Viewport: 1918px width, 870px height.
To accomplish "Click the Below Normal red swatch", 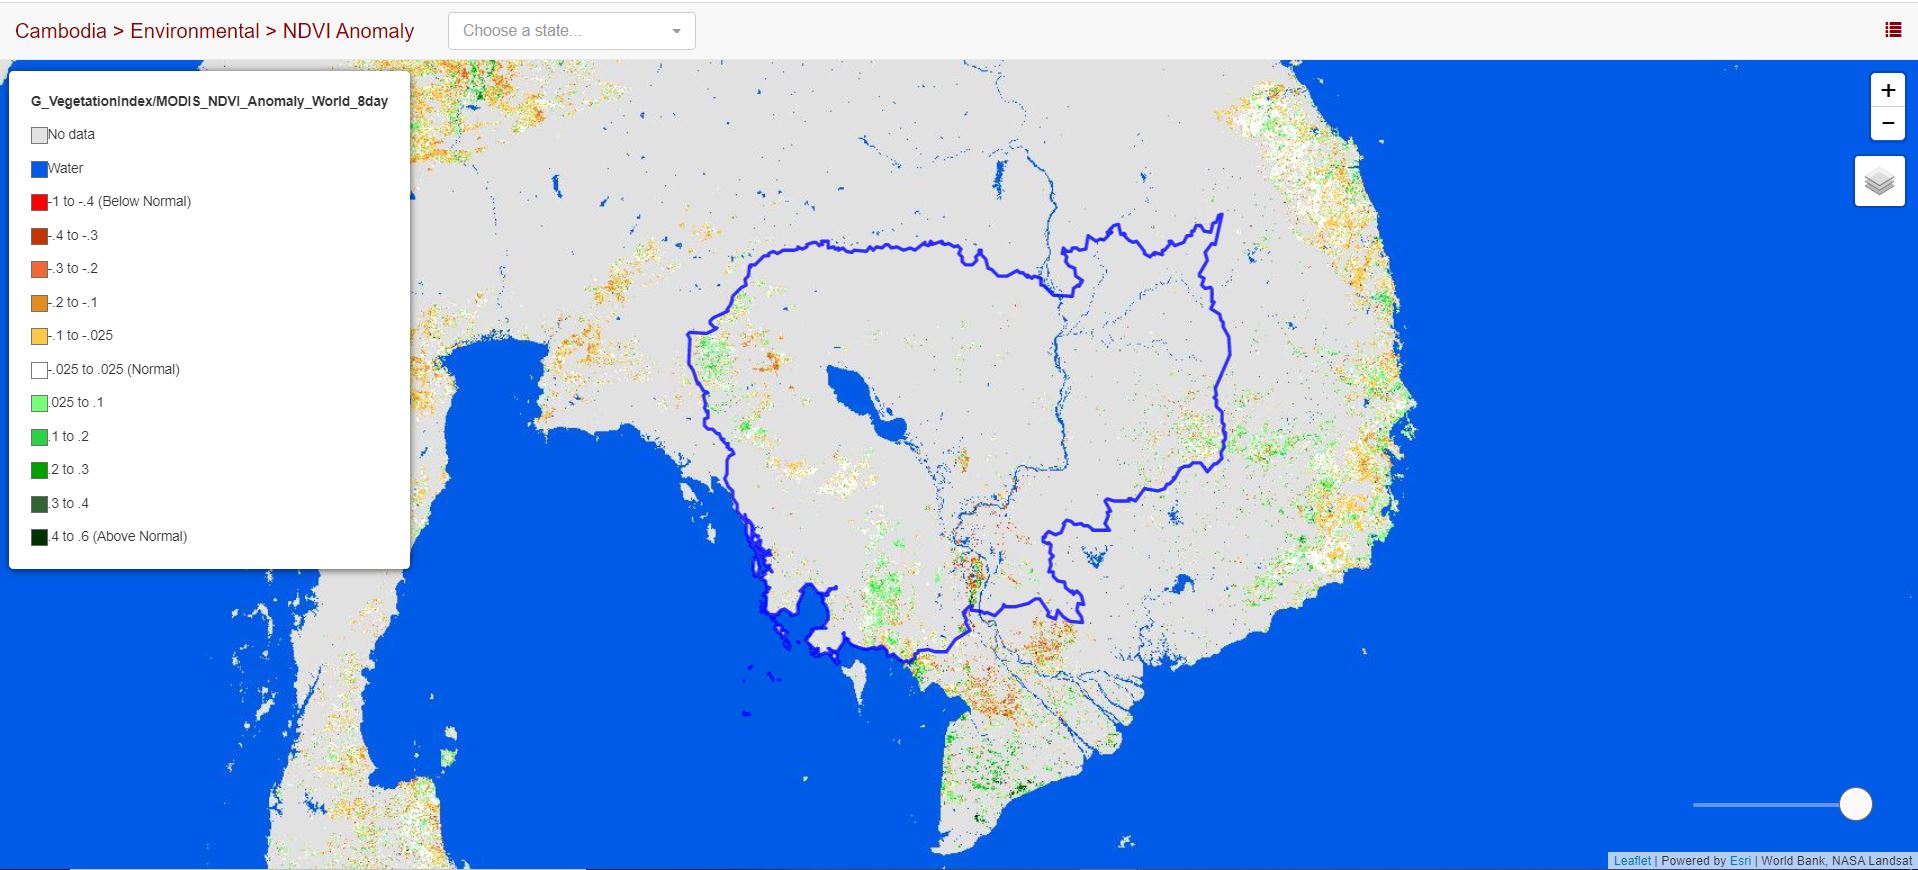I will [x=39, y=202].
